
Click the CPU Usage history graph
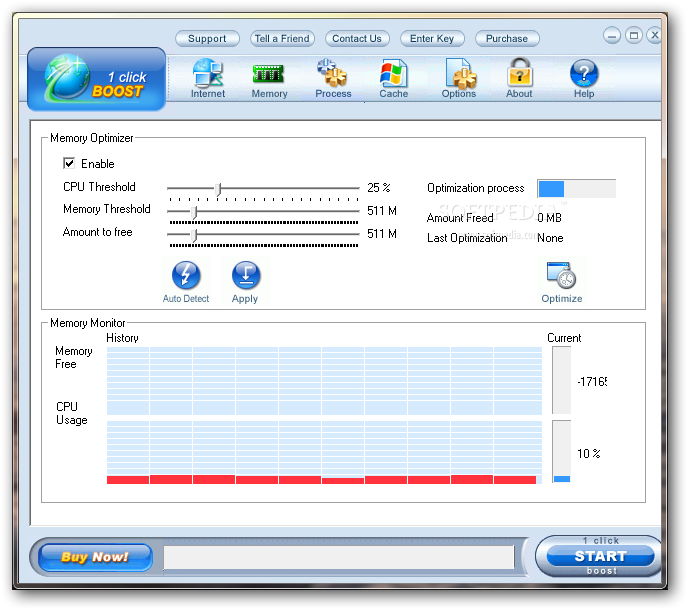[324, 452]
